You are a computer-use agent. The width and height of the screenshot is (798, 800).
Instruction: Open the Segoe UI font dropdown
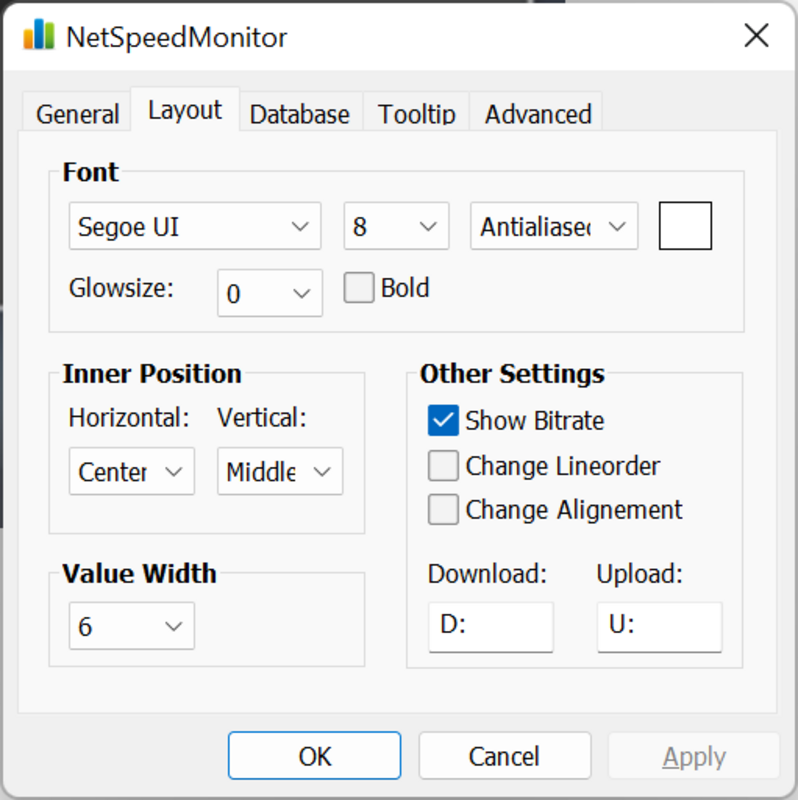point(195,226)
